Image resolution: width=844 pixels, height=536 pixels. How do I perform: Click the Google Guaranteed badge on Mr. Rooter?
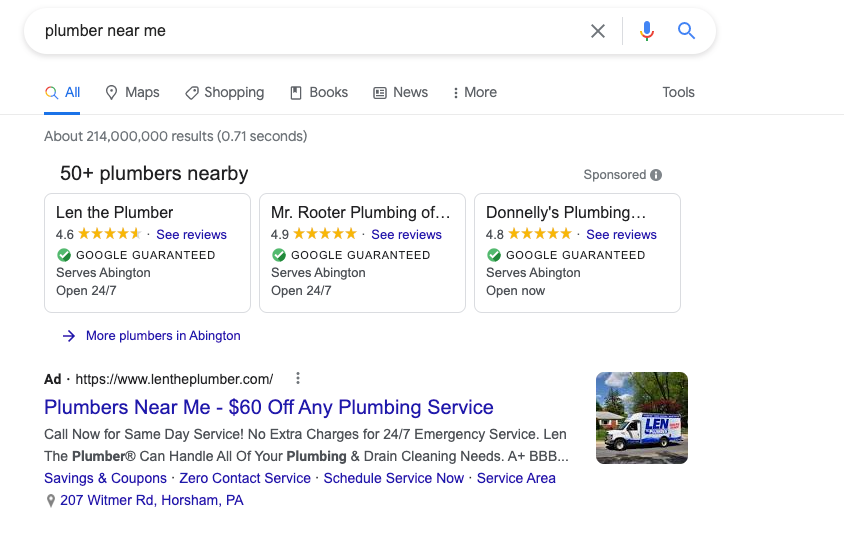(x=351, y=255)
